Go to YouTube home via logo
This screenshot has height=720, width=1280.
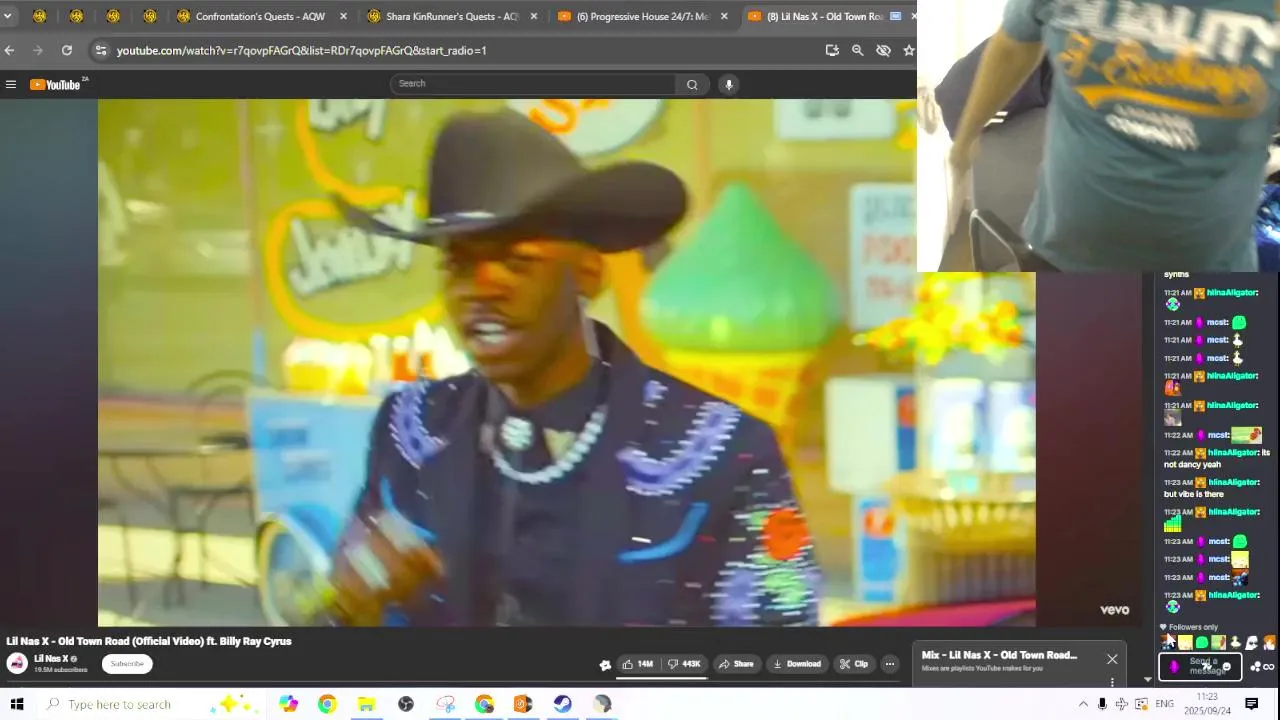55,85
